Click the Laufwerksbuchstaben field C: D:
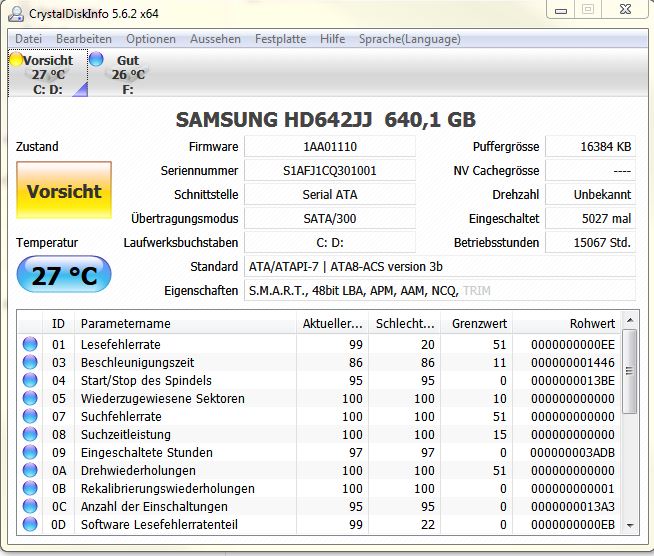Image resolution: width=654 pixels, height=556 pixels. point(330,242)
